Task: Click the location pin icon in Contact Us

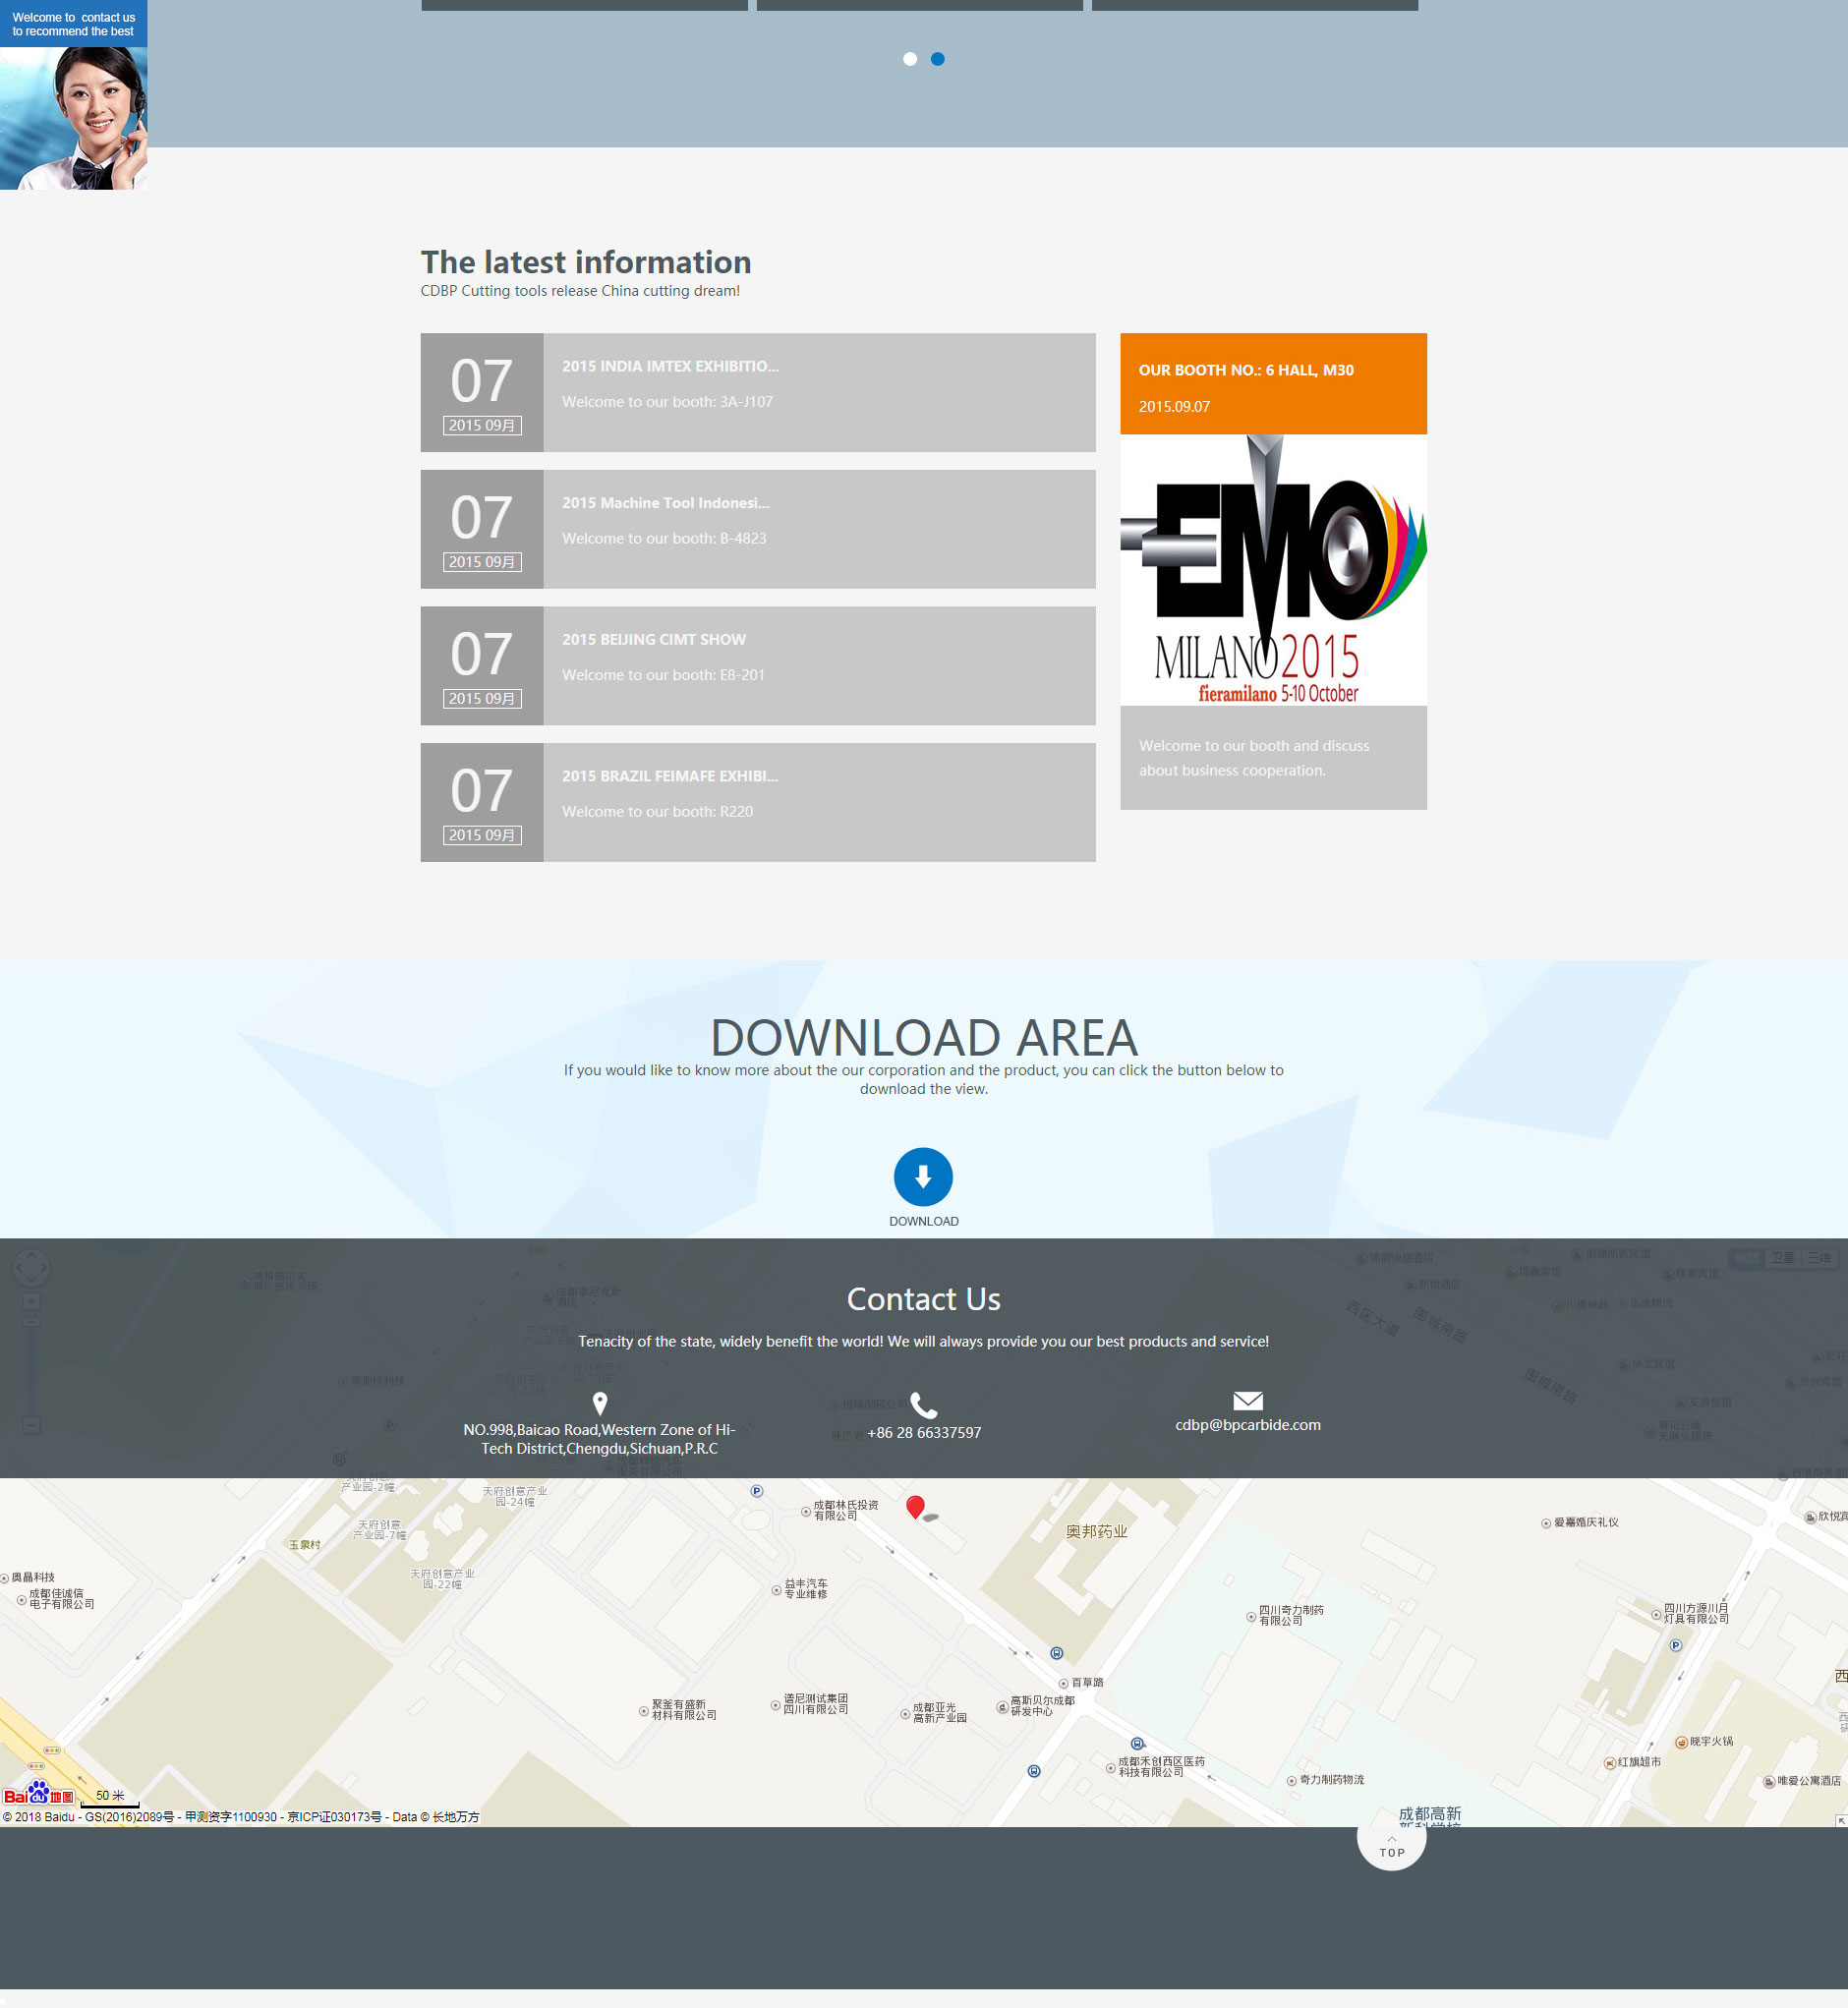Action: tap(600, 1403)
